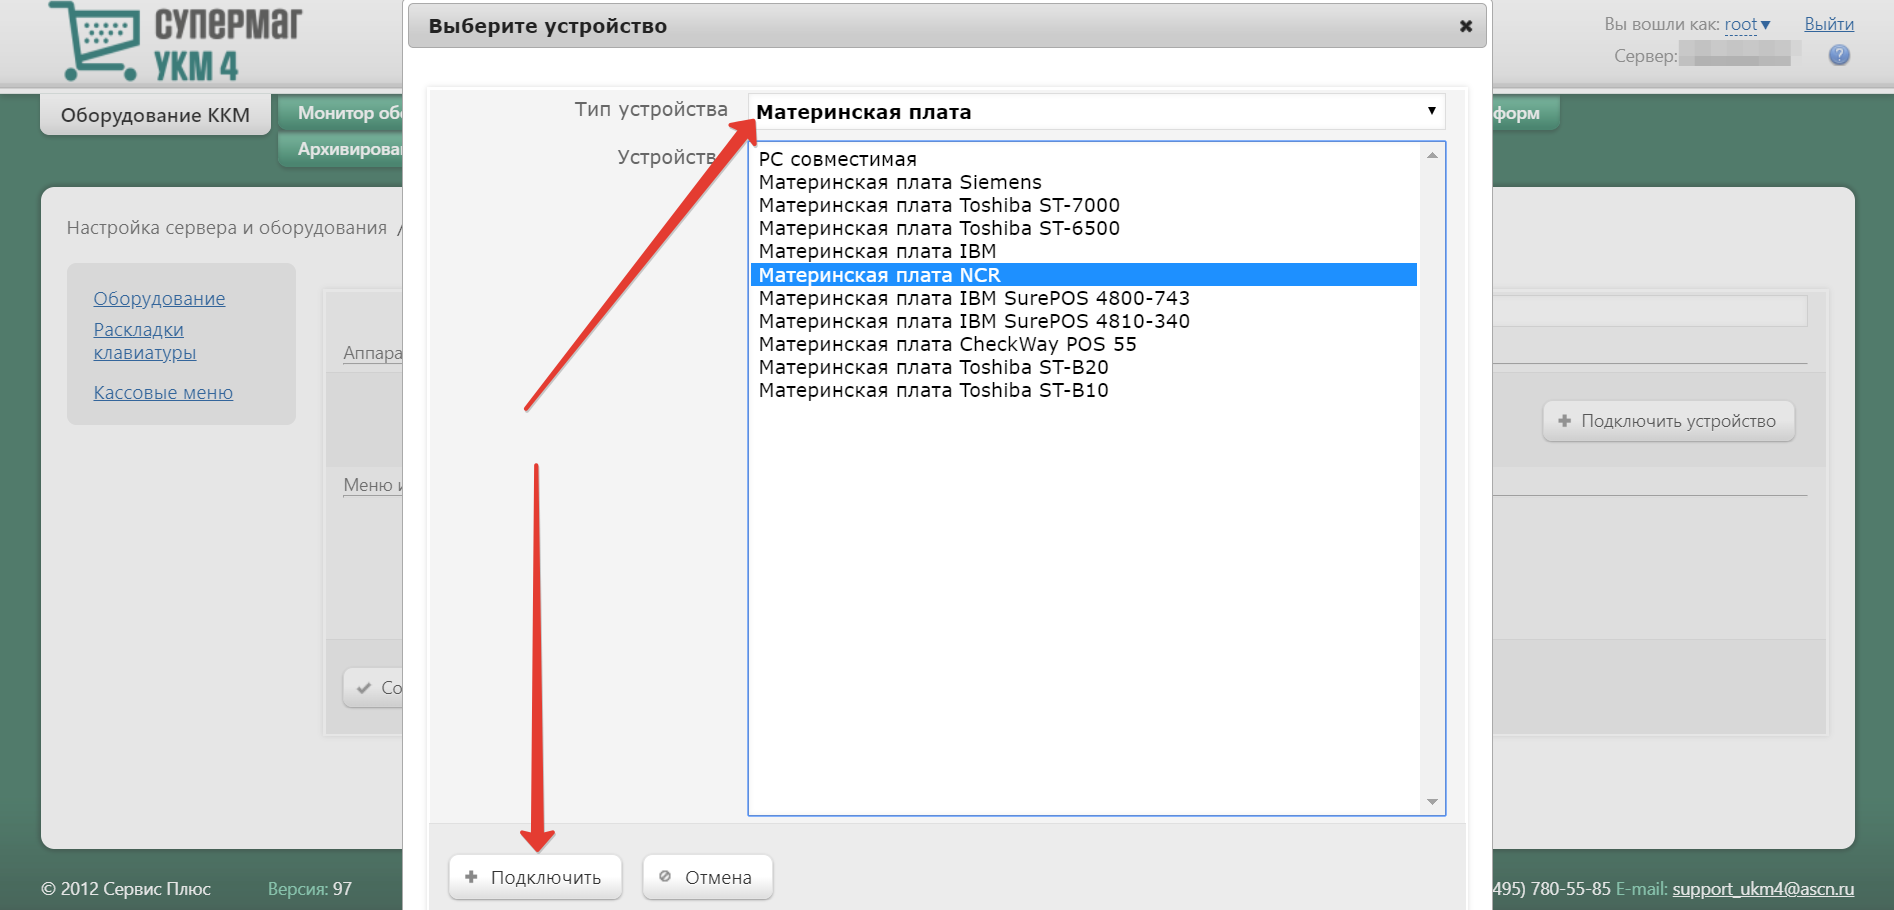Image resolution: width=1894 pixels, height=910 pixels.
Task: Open the Архивирование menu tab
Action: tap(341, 149)
